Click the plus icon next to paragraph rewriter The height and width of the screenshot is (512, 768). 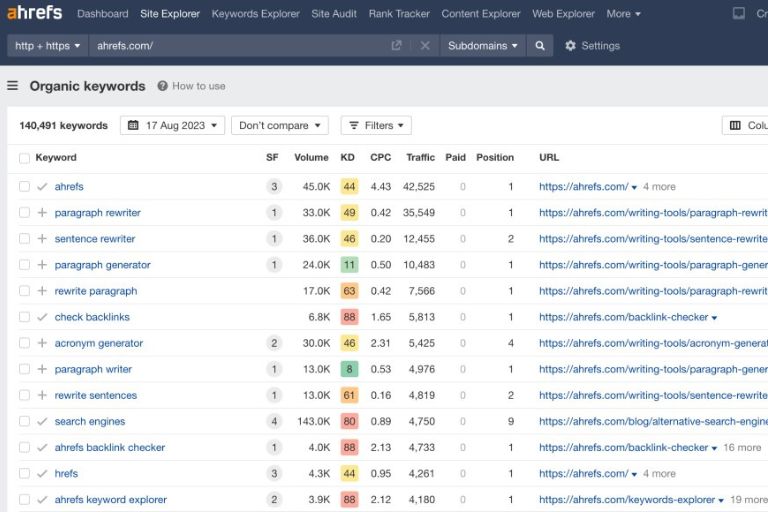point(42,213)
